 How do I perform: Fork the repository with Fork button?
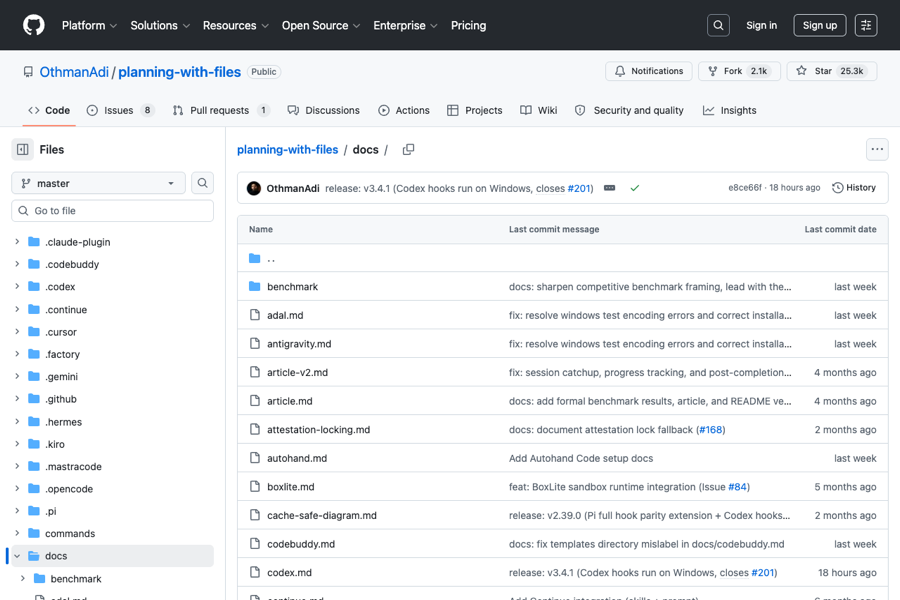coord(739,71)
